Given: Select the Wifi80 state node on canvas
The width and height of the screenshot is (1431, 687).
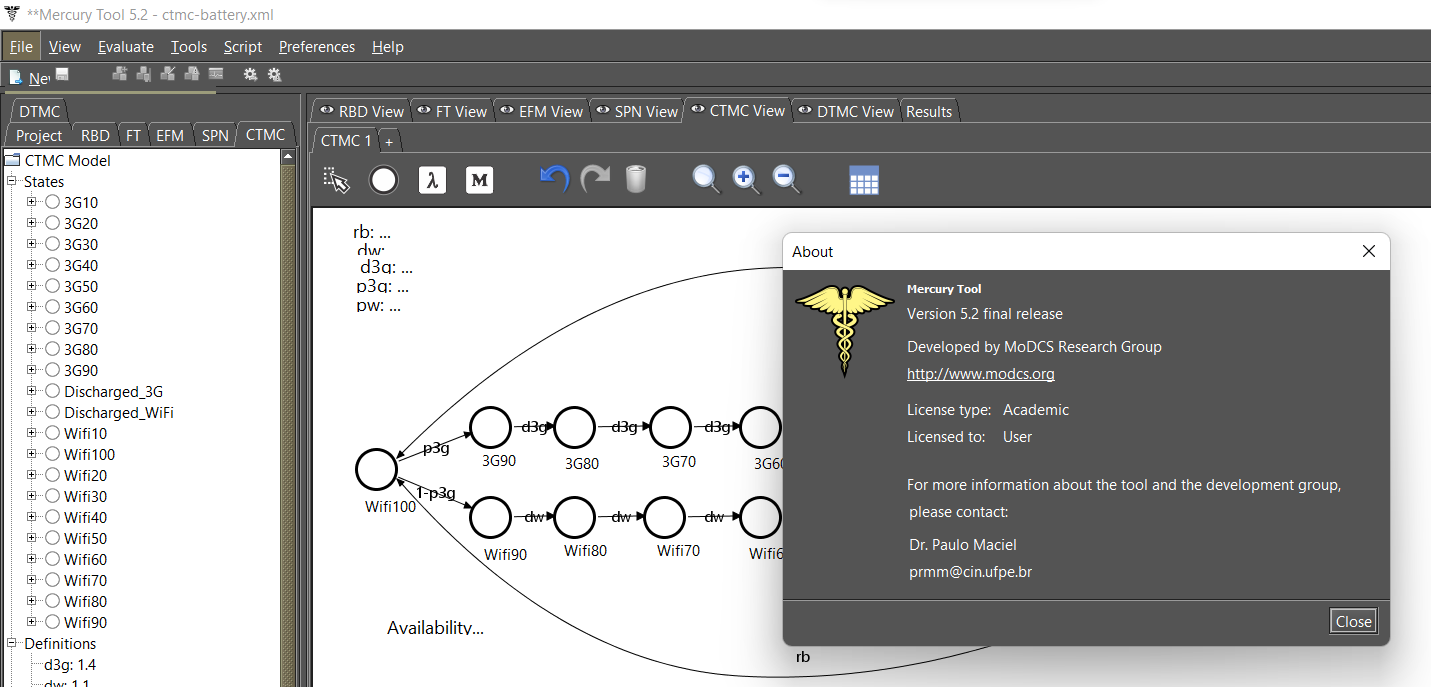Looking at the screenshot, I should (x=575, y=518).
